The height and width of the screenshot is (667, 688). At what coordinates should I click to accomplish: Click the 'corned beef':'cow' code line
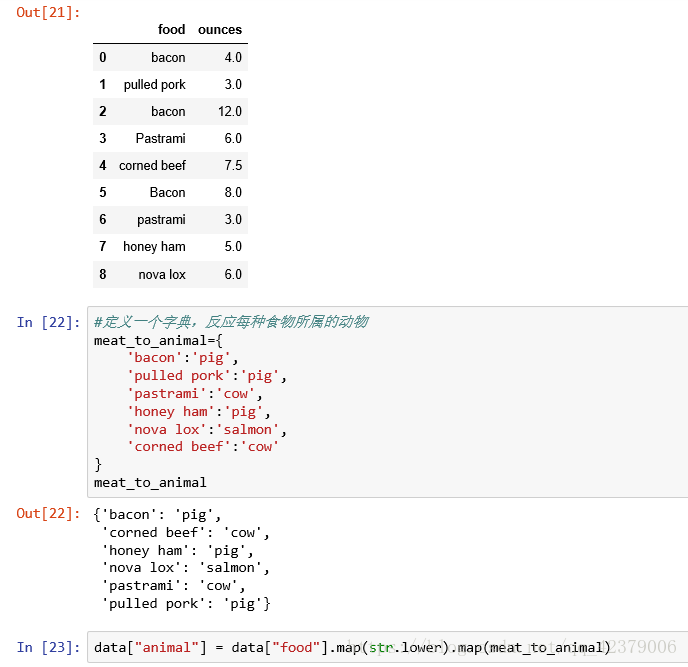(203, 447)
